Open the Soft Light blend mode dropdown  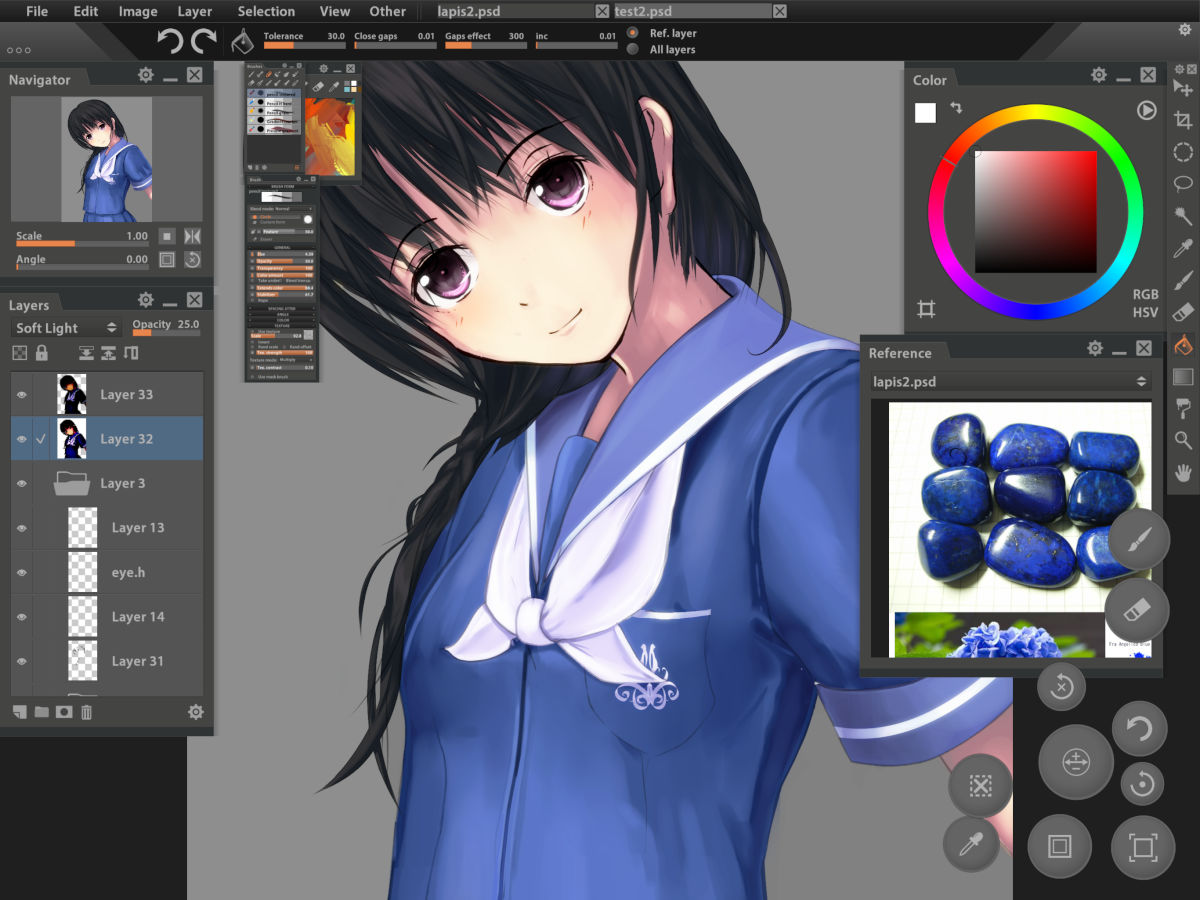click(x=63, y=327)
